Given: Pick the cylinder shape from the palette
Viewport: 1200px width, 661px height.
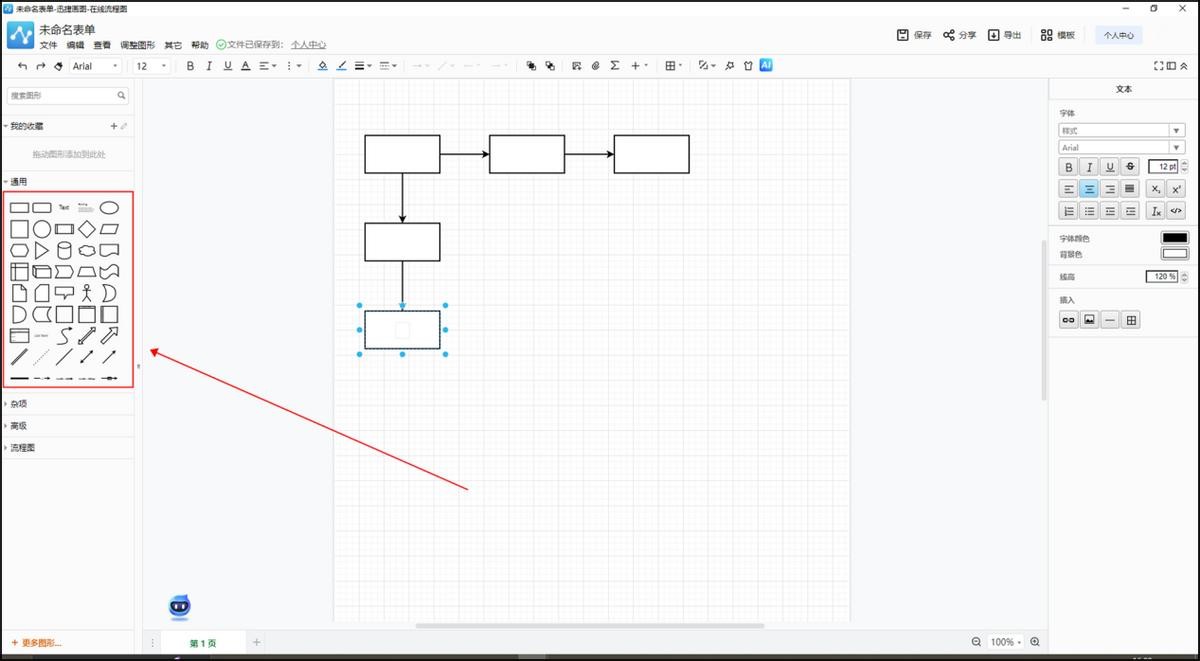Looking at the screenshot, I should [x=64, y=250].
